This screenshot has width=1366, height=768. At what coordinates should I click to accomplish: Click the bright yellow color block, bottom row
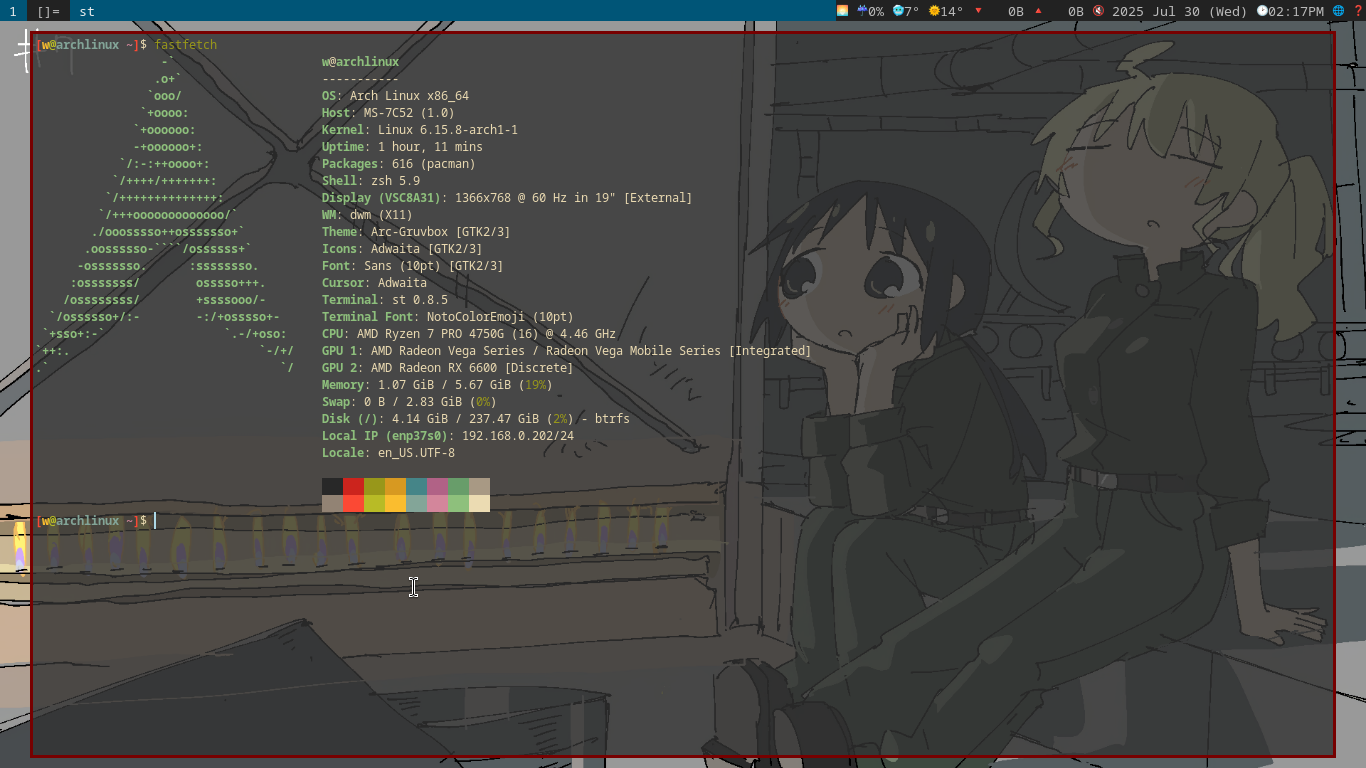395,503
